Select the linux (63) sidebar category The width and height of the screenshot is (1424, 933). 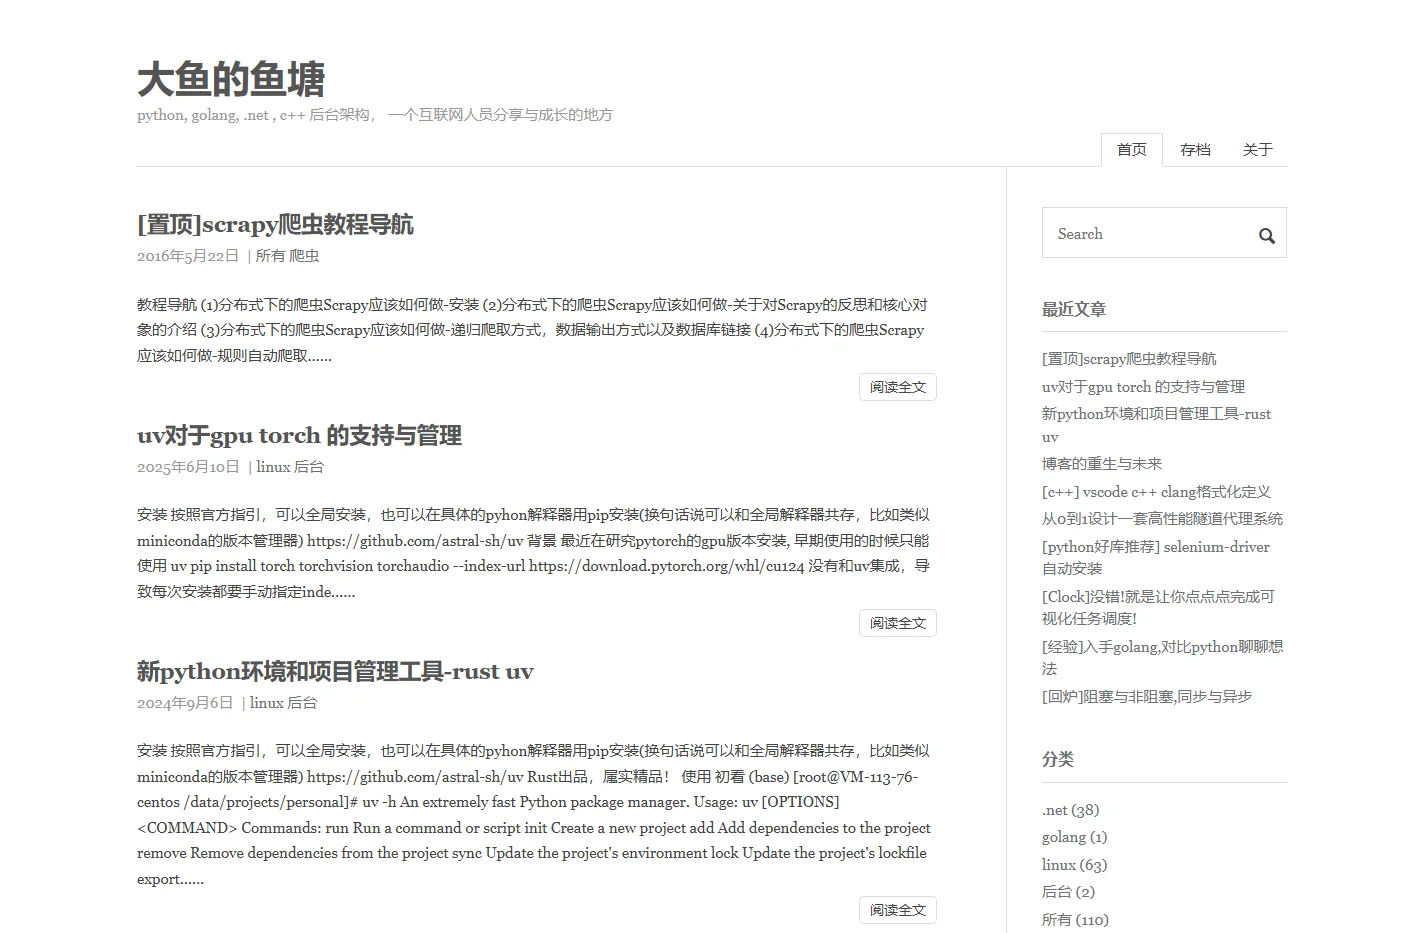(1075, 865)
